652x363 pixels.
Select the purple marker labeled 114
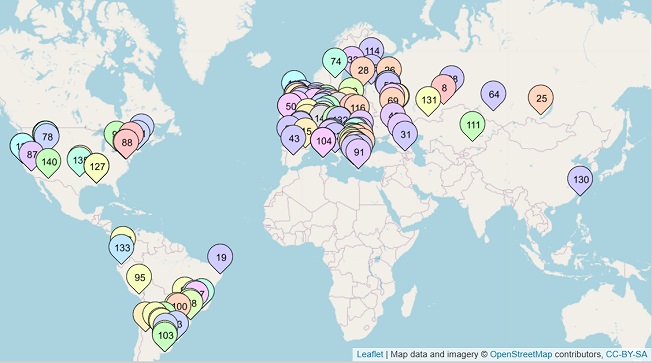pyautogui.click(x=371, y=51)
